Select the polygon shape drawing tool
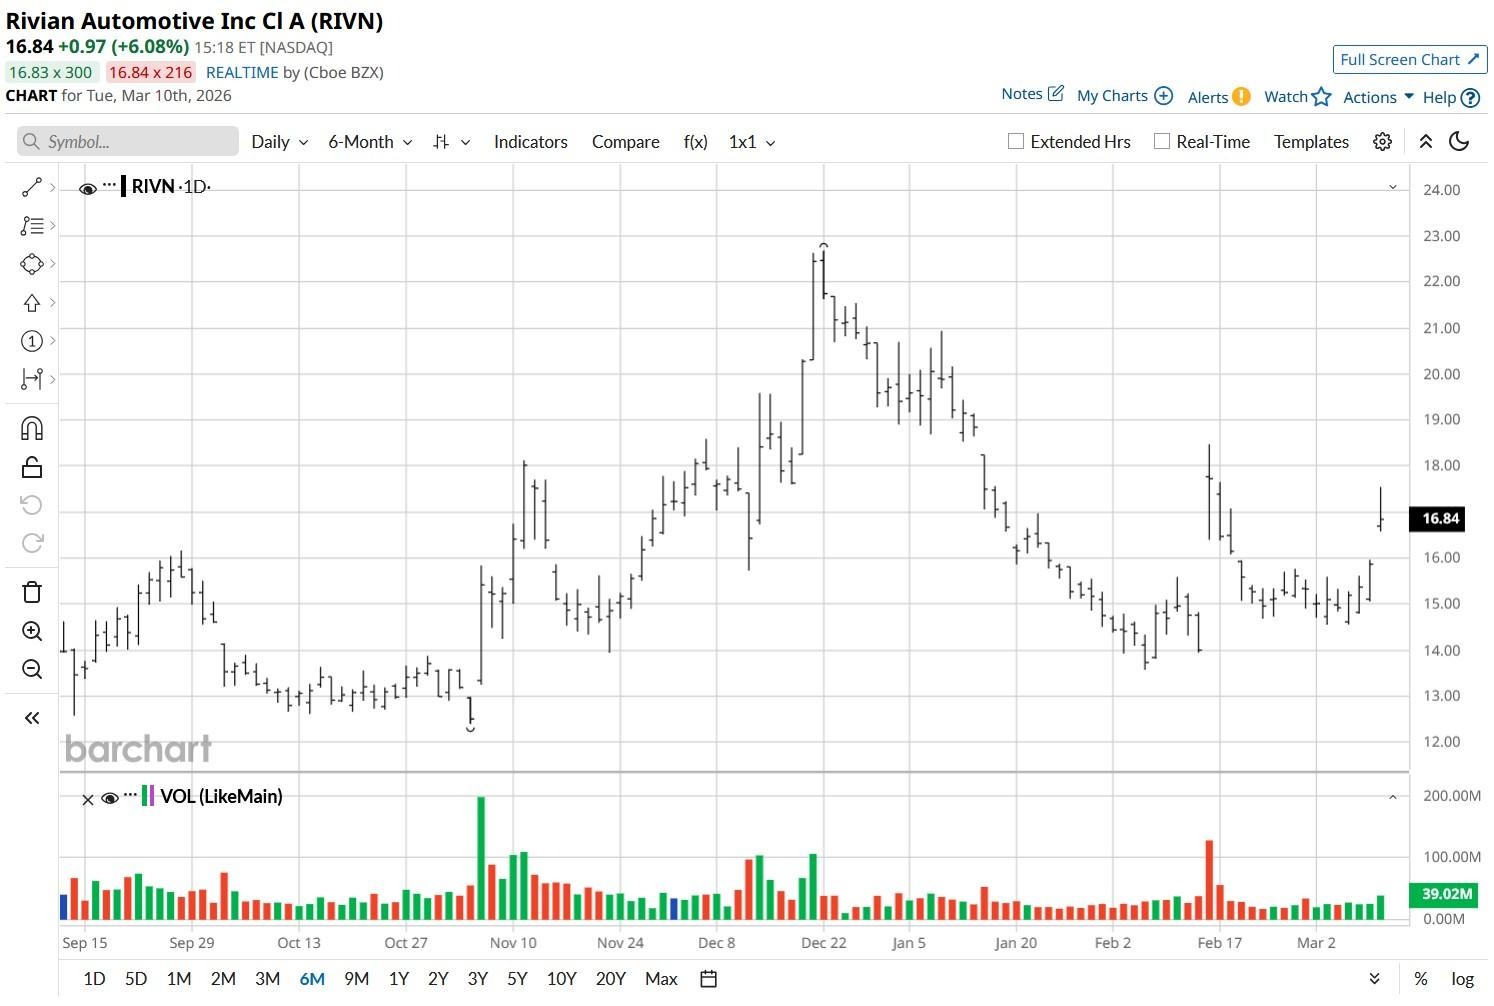The image size is (1494, 1006). (x=31, y=264)
